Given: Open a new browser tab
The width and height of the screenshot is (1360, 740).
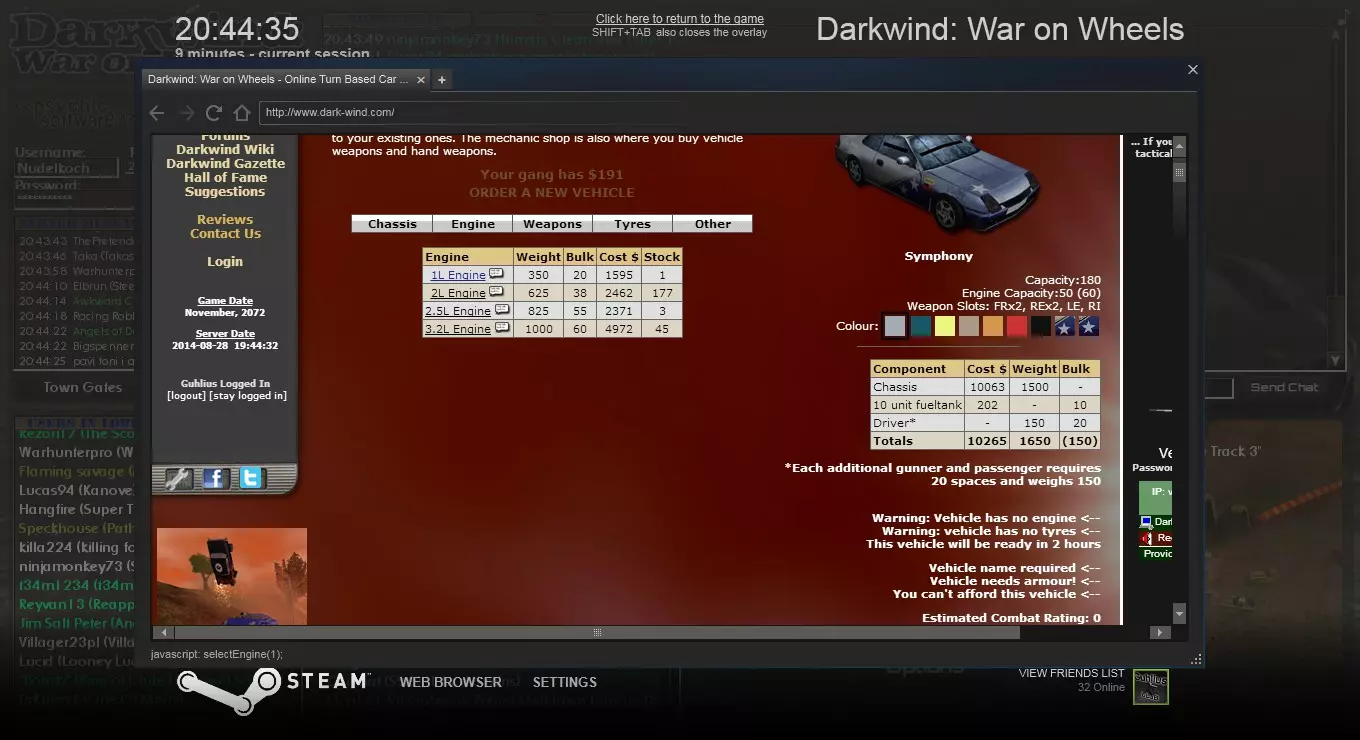Looking at the screenshot, I should pos(442,80).
